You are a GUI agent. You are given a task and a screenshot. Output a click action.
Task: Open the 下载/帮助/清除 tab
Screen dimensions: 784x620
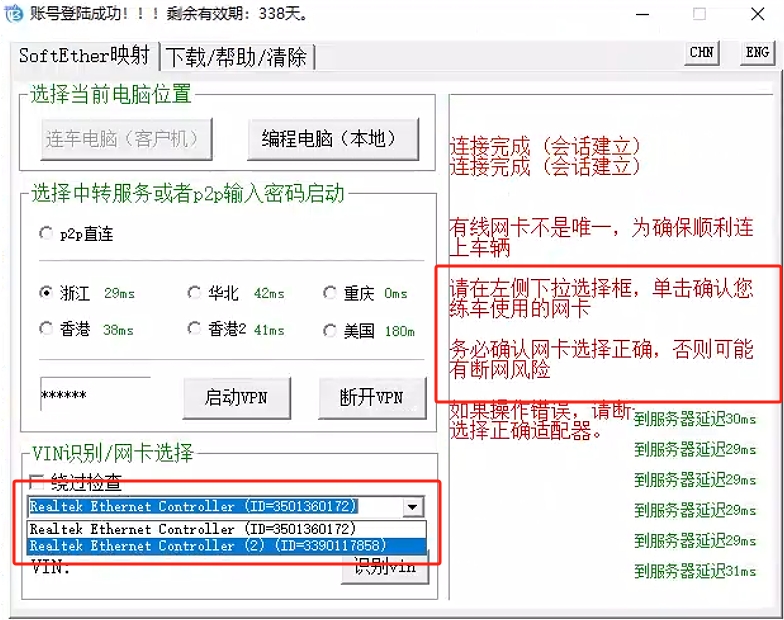click(237, 57)
